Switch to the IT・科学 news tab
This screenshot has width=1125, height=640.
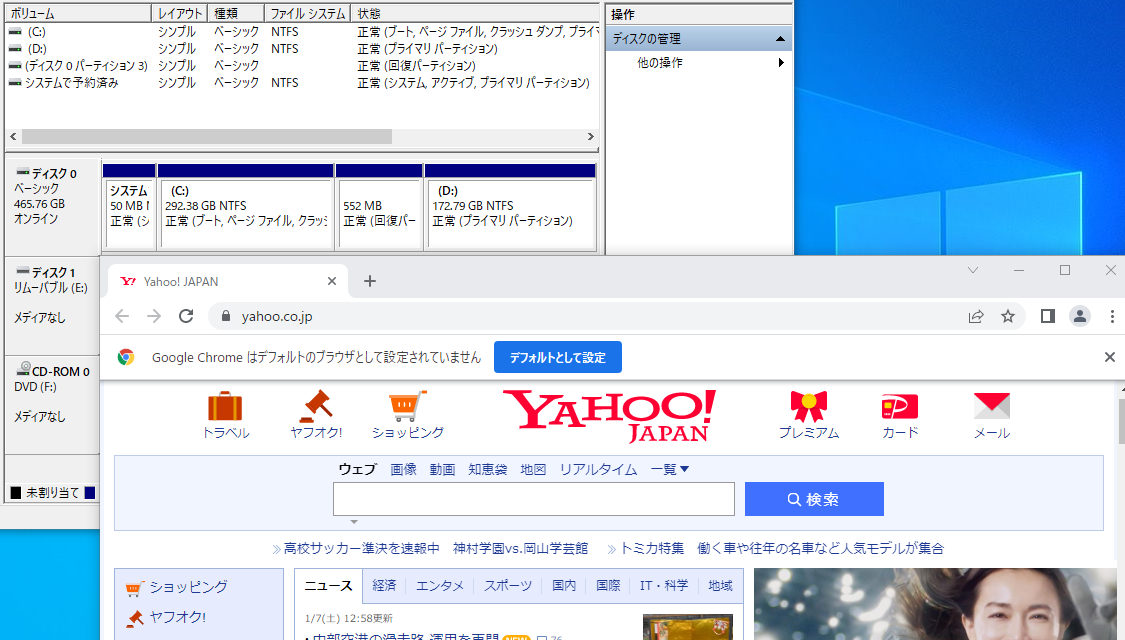[x=664, y=585]
